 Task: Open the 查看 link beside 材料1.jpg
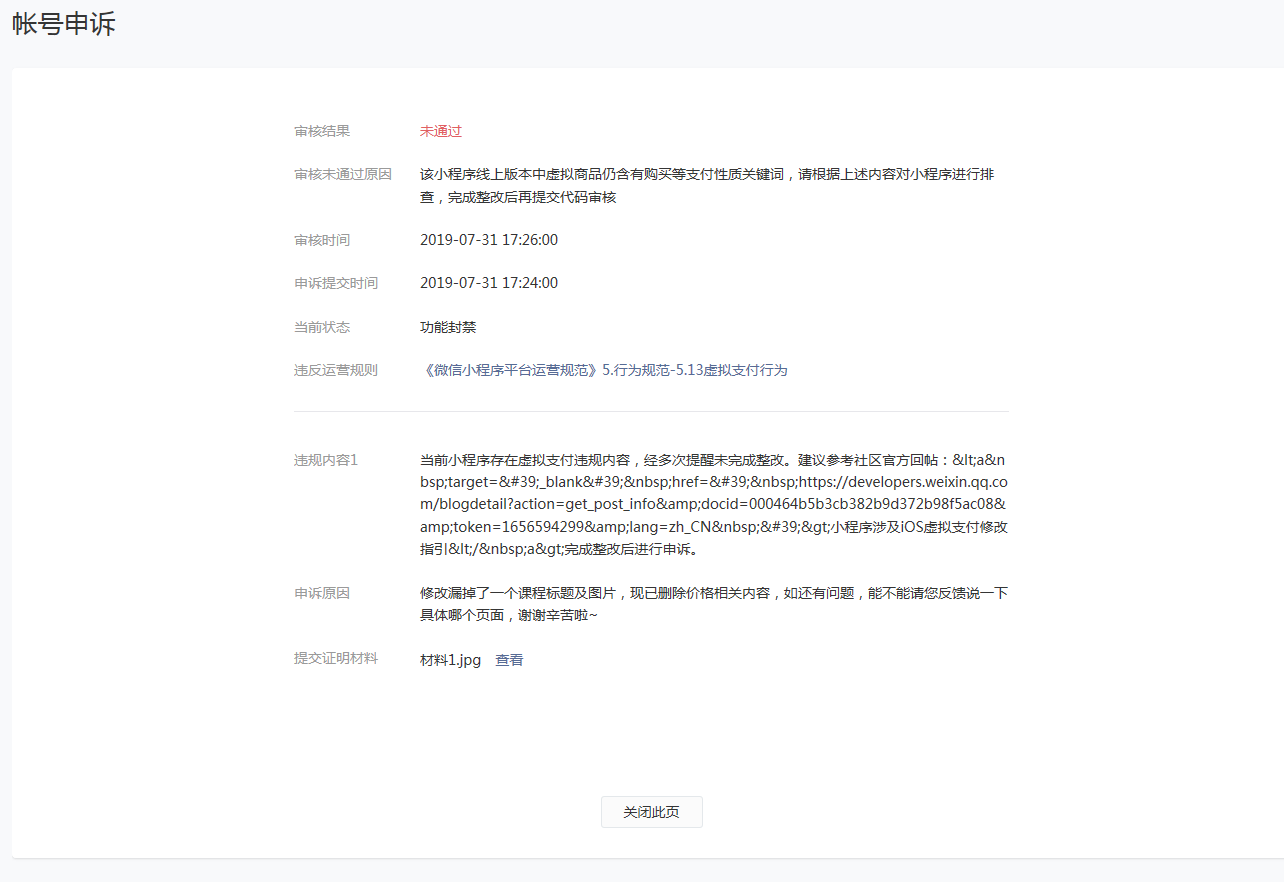click(x=509, y=660)
